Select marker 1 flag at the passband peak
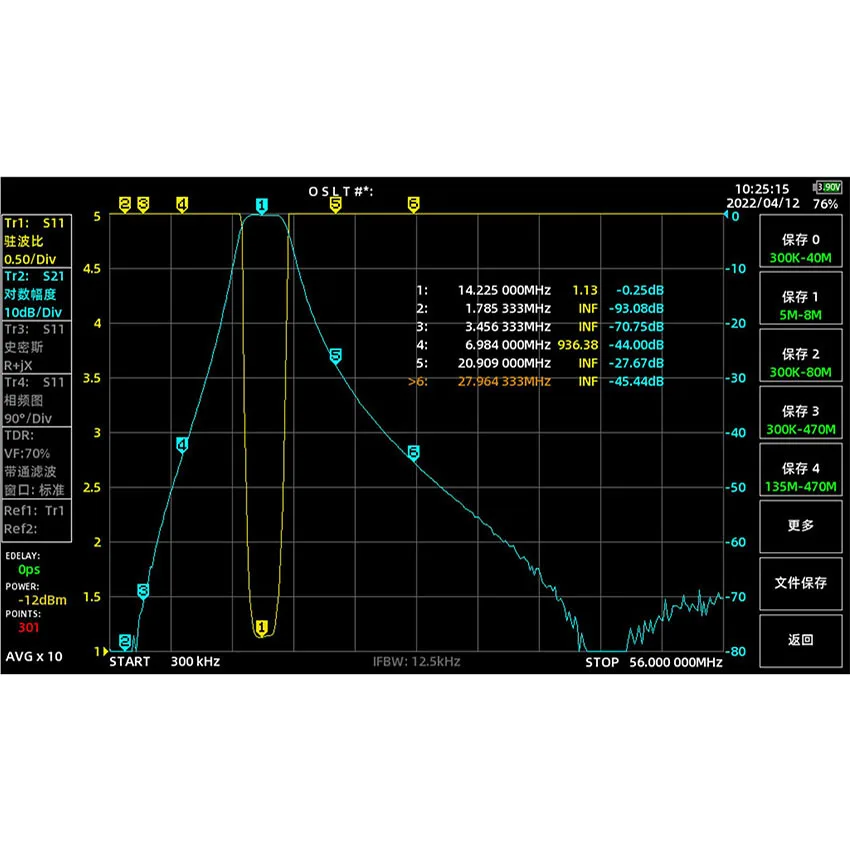 click(262, 205)
